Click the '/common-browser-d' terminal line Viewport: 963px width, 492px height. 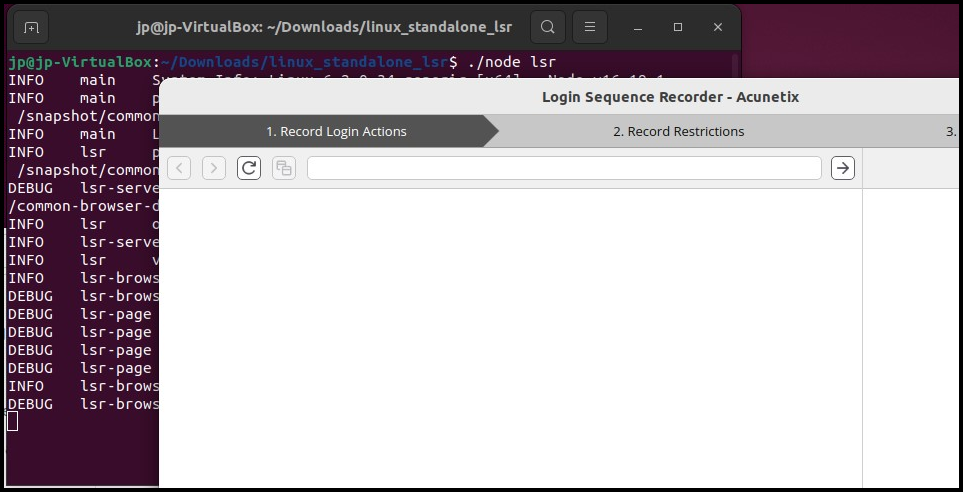84,206
